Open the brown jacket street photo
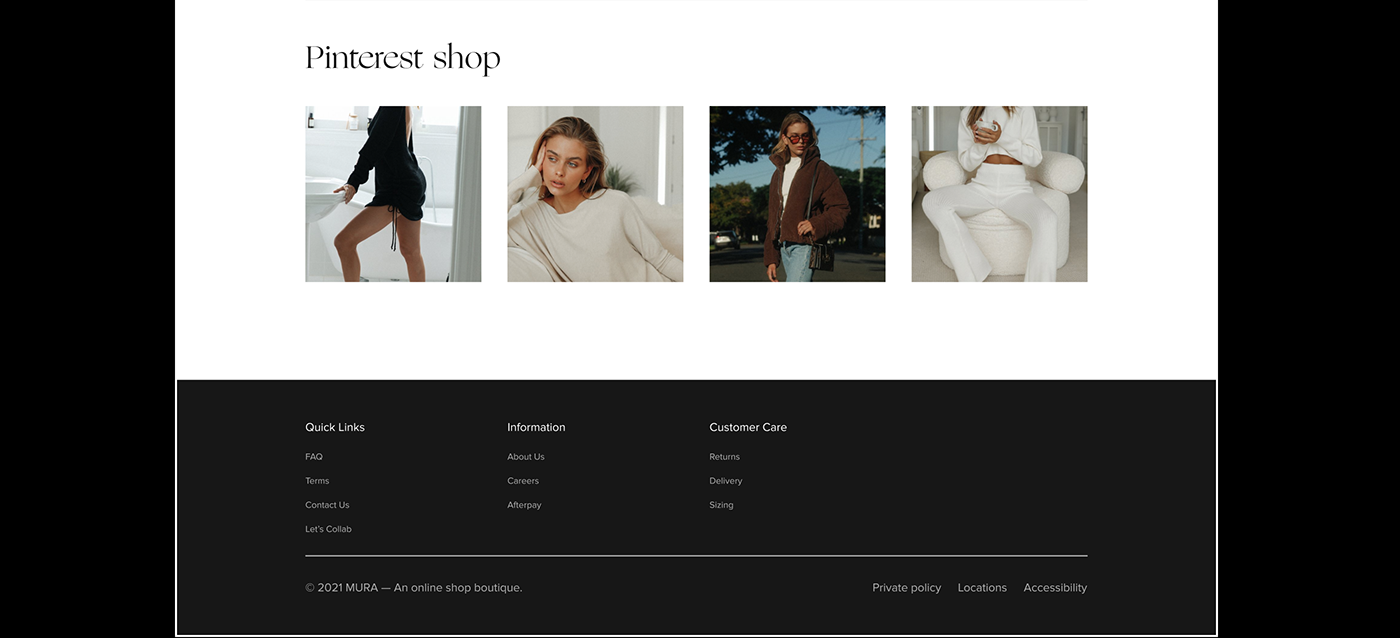The width and height of the screenshot is (1400, 638). point(797,193)
